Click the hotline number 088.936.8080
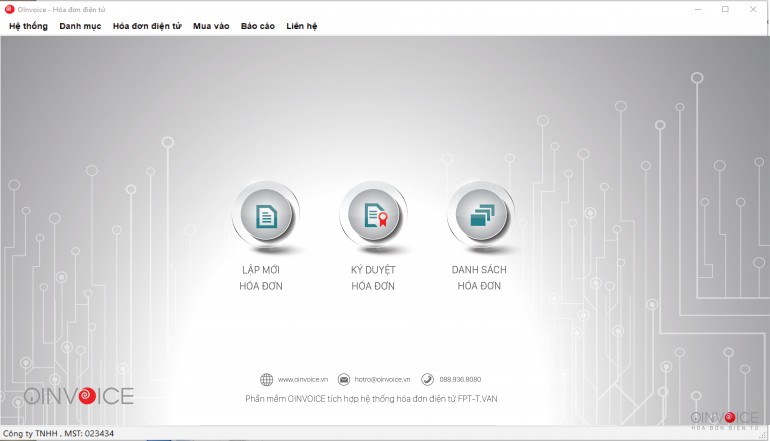Image resolution: width=770 pixels, height=441 pixels. tap(460, 380)
